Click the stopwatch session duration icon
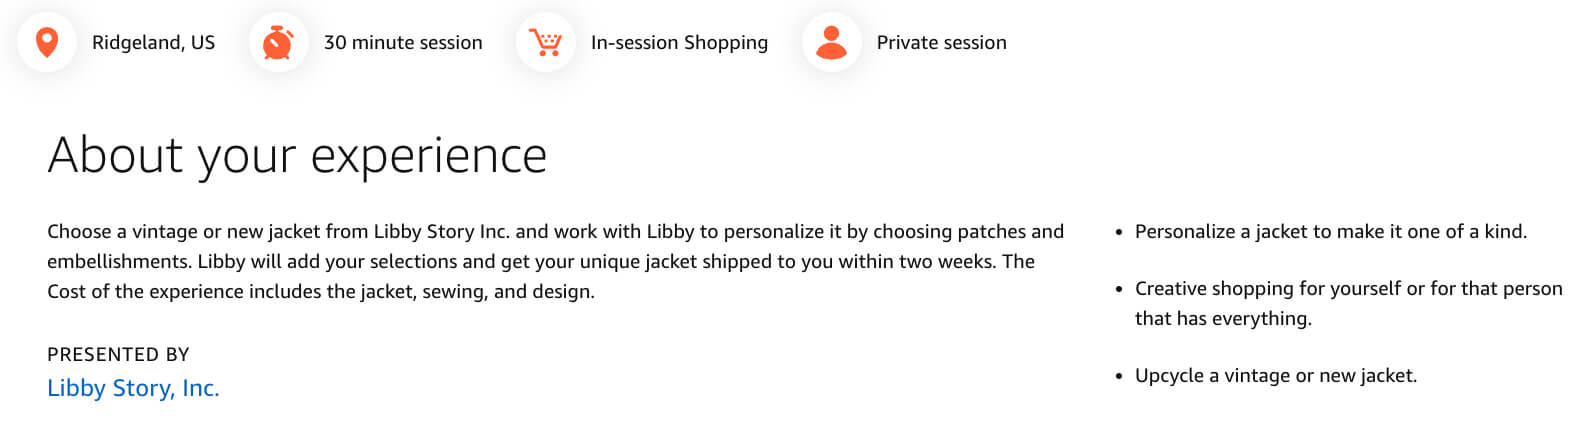 tap(278, 43)
